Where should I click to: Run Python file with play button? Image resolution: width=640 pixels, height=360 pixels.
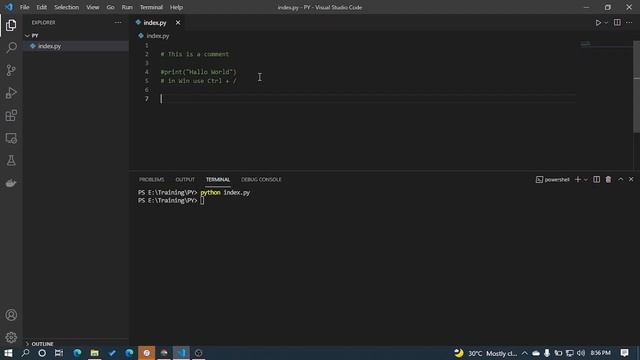coord(598,23)
